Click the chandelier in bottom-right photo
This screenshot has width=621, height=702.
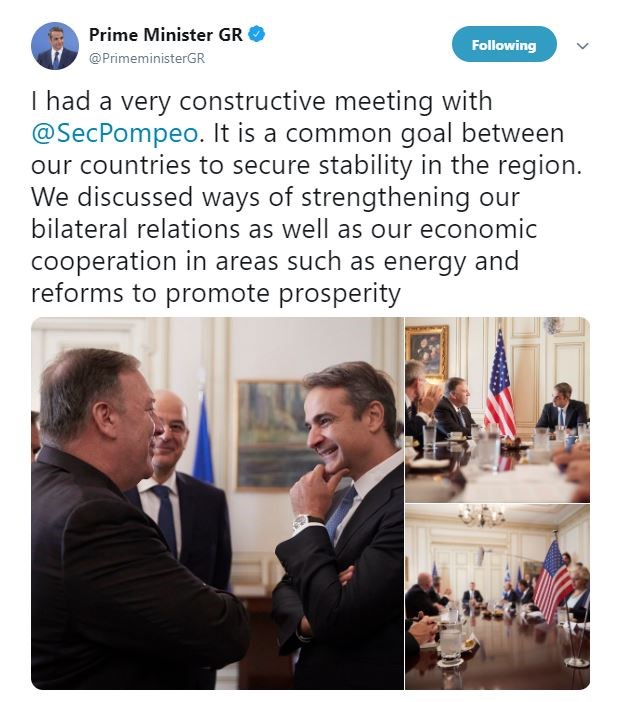click(482, 515)
